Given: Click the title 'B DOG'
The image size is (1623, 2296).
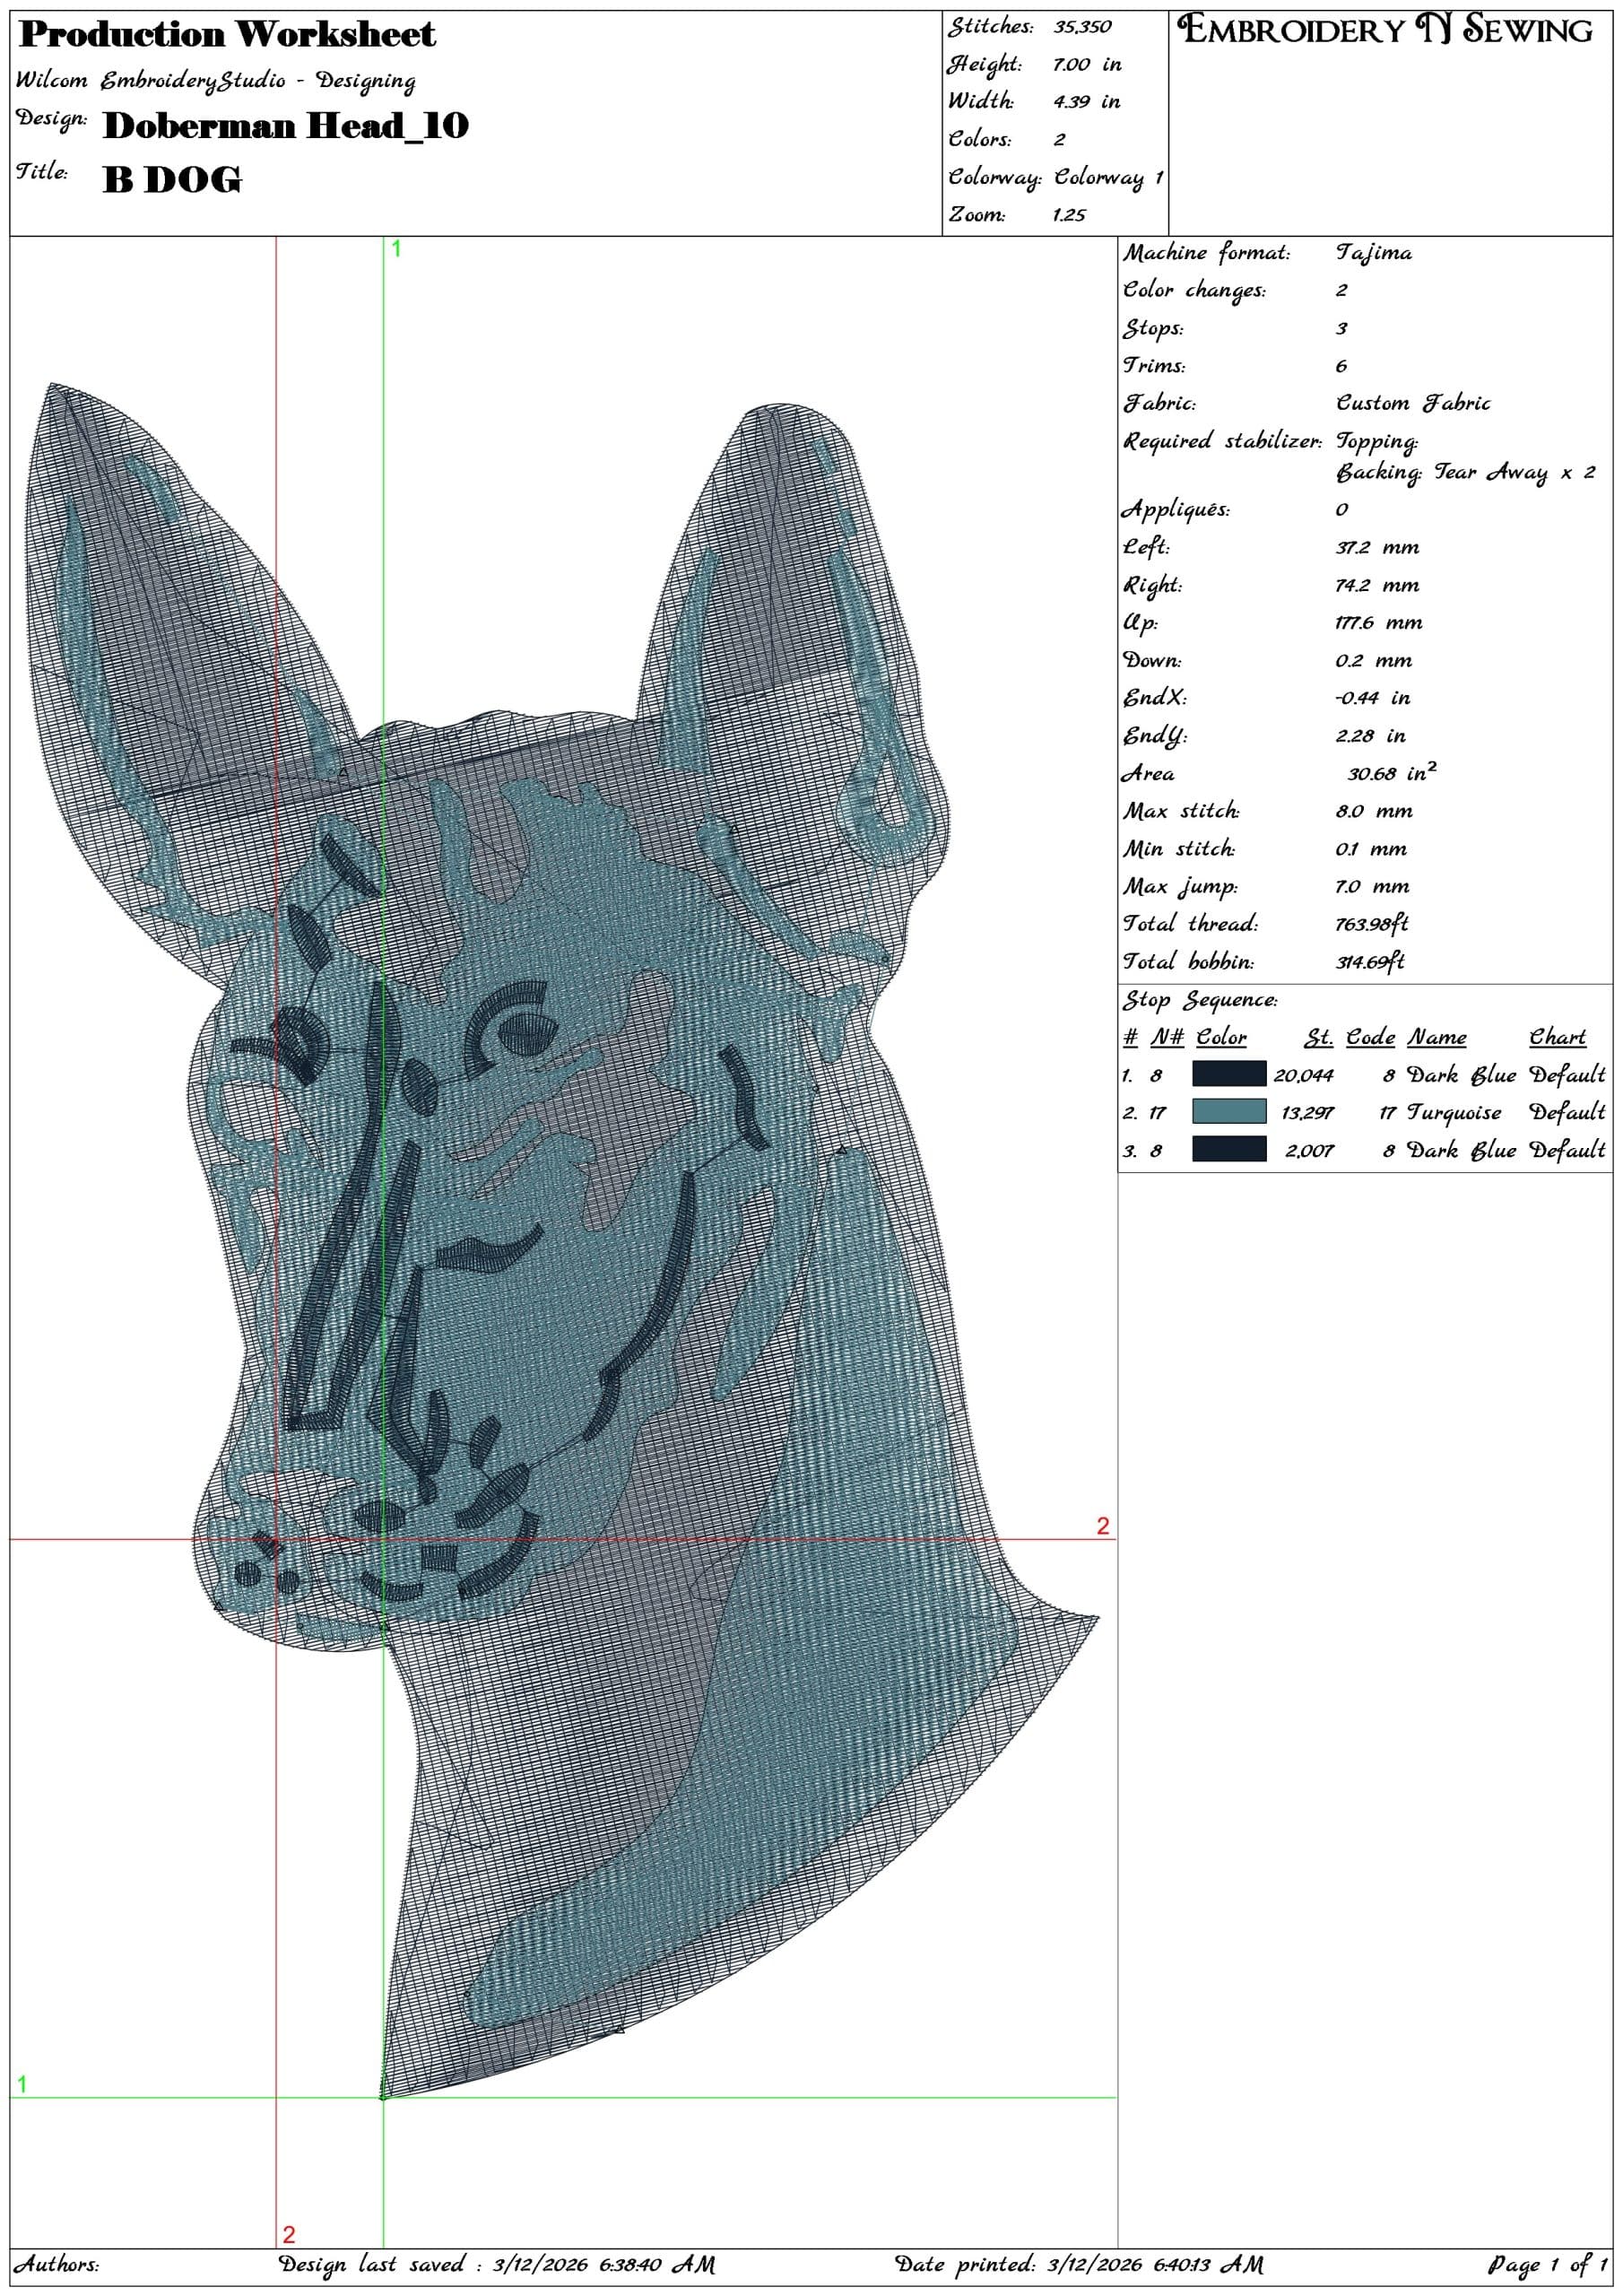Looking at the screenshot, I should pos(172,180).
